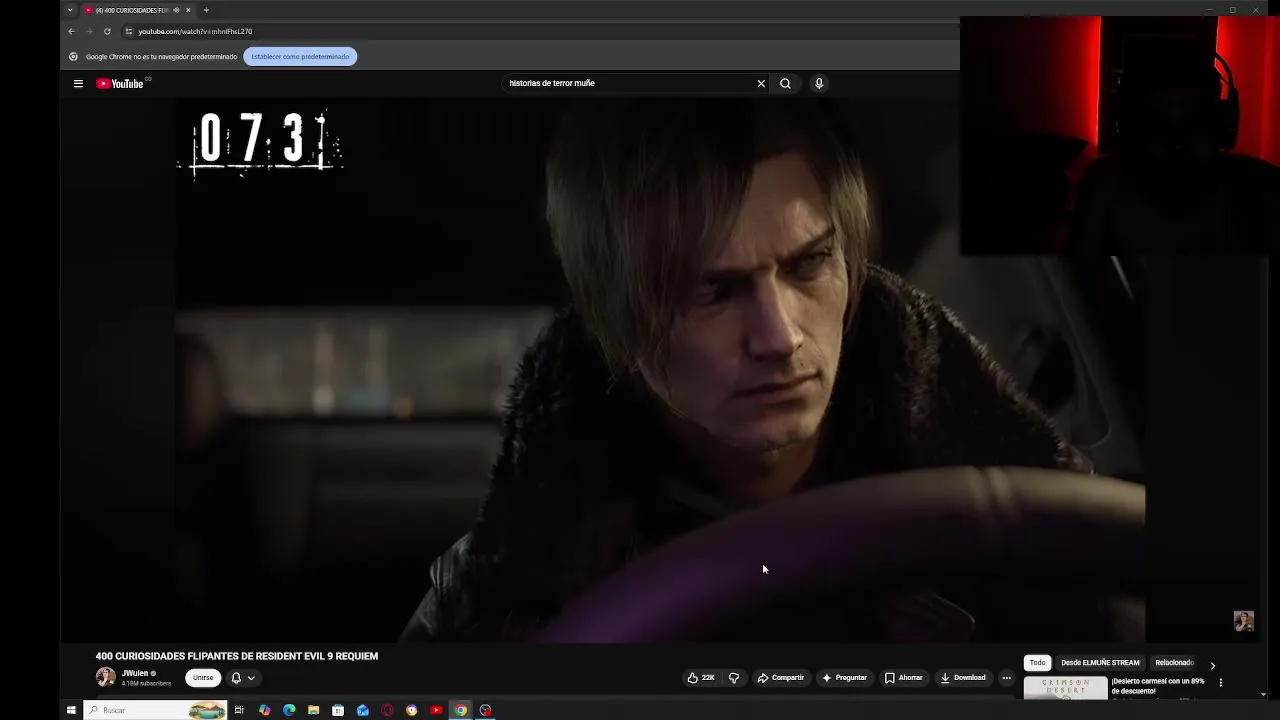The width and height of the screenshot is (1280, 720).
Task: Open a new Chrome tab
Action: click(206, 10)
